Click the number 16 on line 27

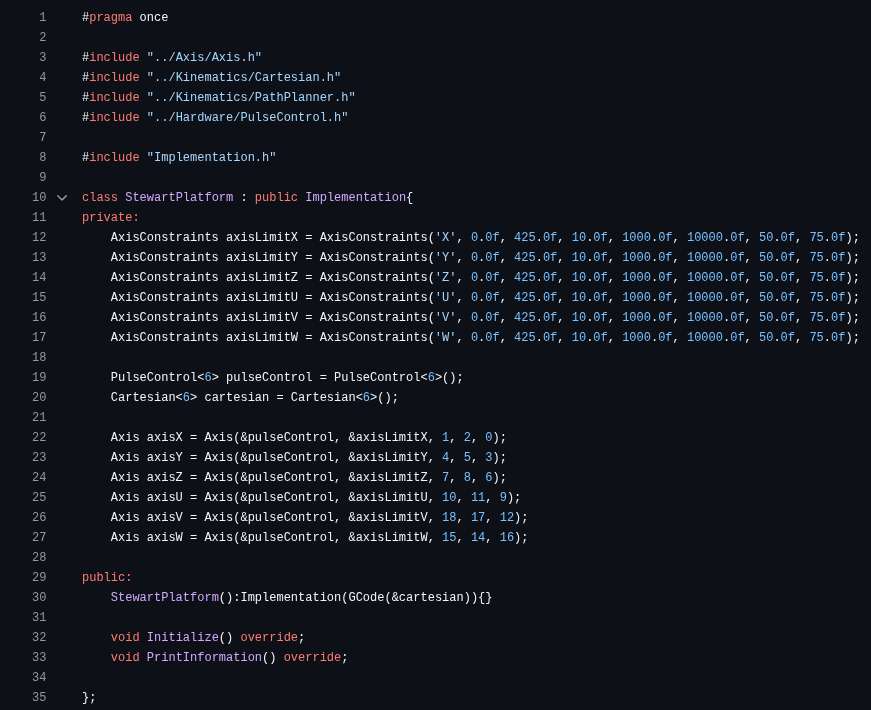[507, 537]
